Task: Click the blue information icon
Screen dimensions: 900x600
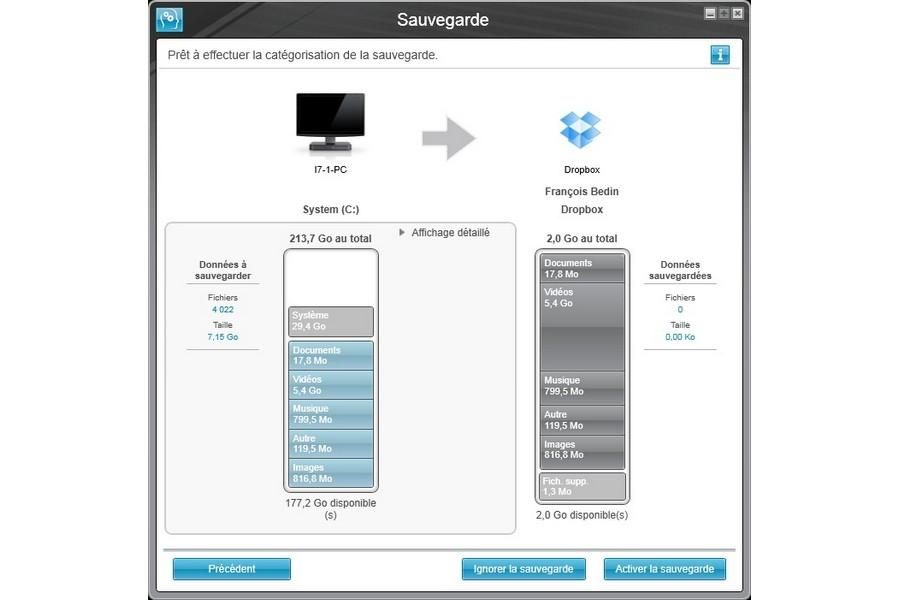Action: click(x=720, y=55)
